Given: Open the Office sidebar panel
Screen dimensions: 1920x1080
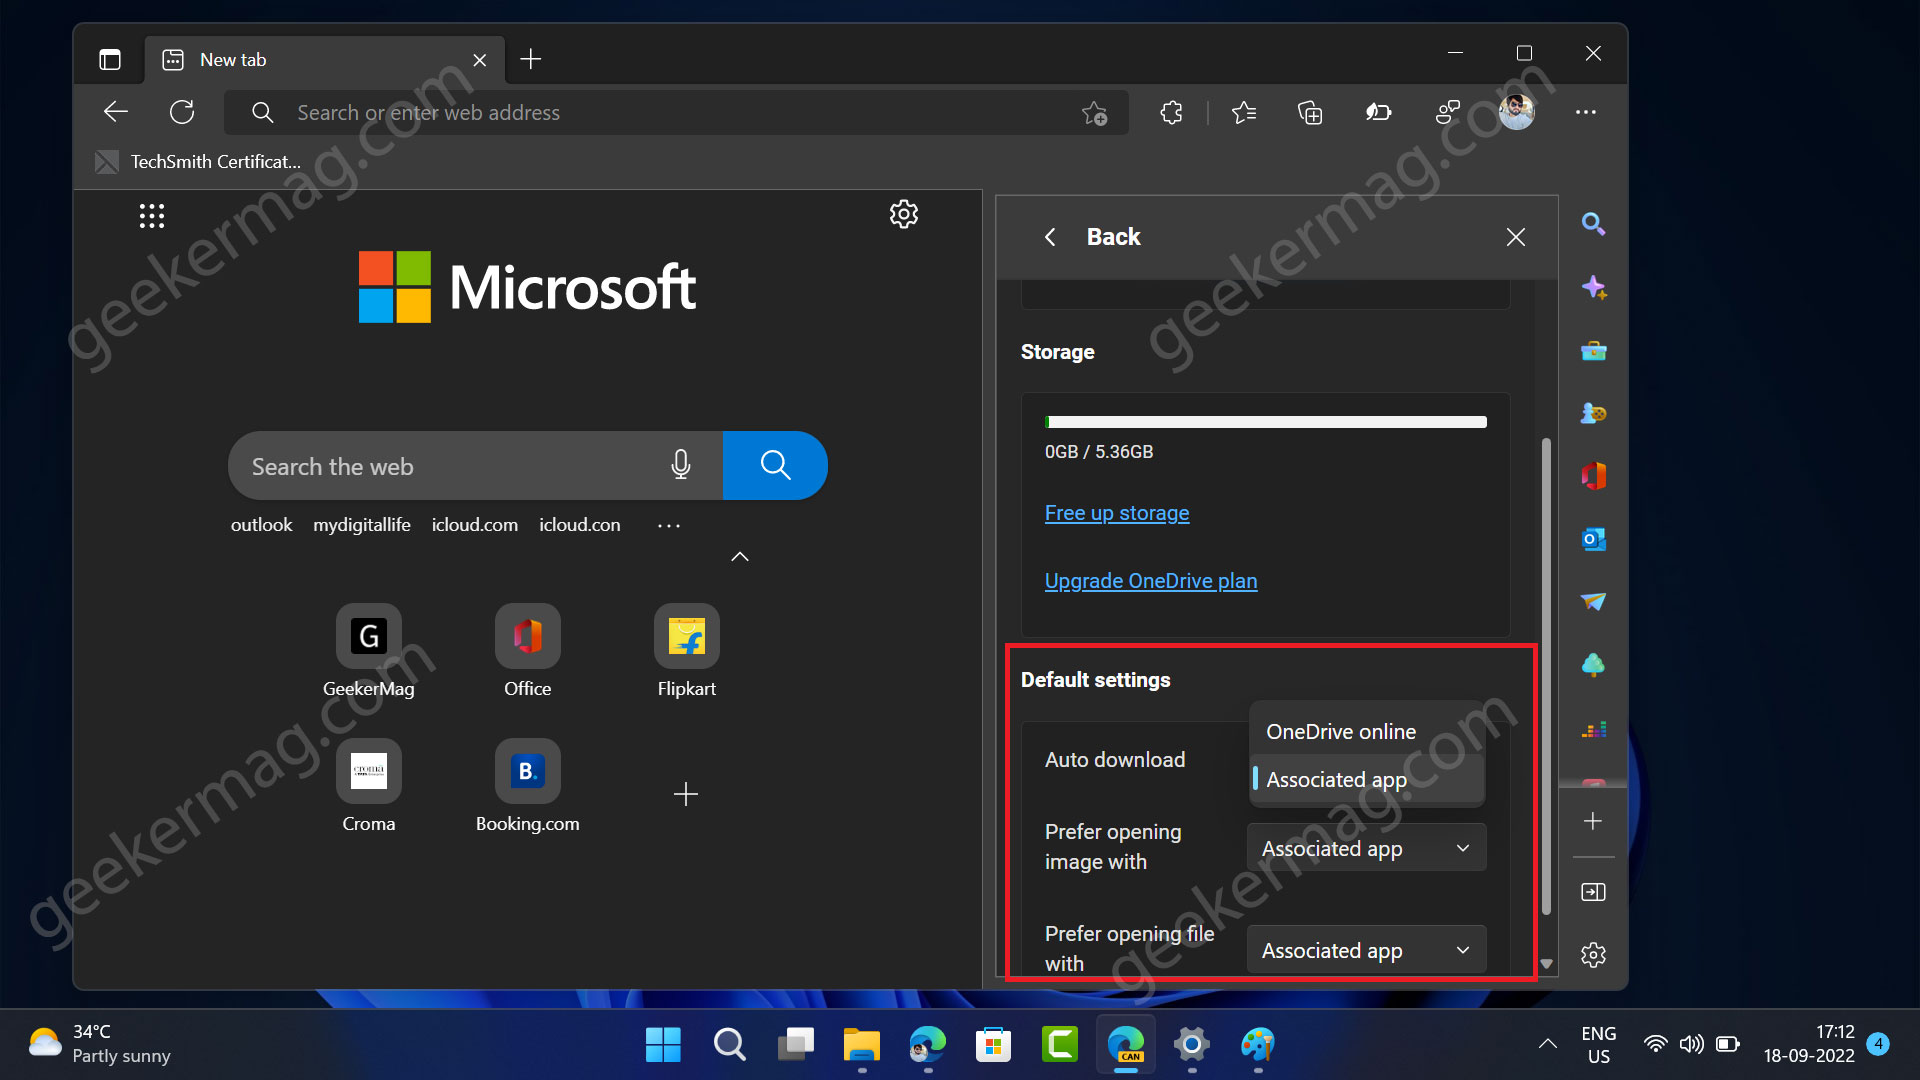Looking at the screenshot, I should (x=1593, y=476).
